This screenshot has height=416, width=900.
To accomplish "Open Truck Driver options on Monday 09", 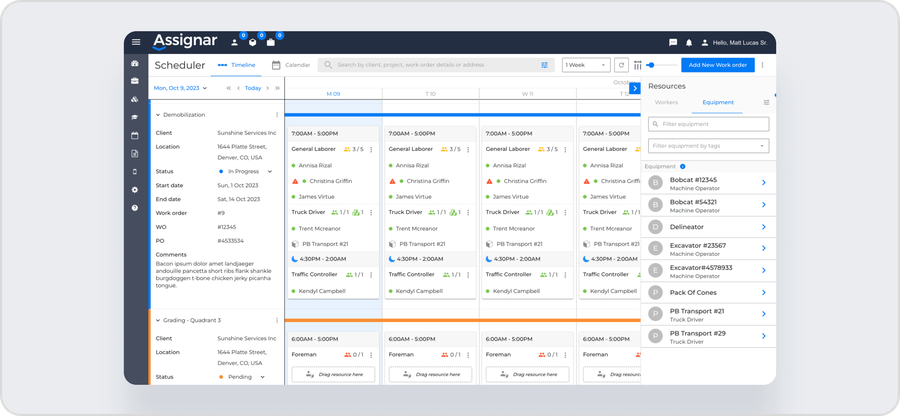I will (371, 212).
